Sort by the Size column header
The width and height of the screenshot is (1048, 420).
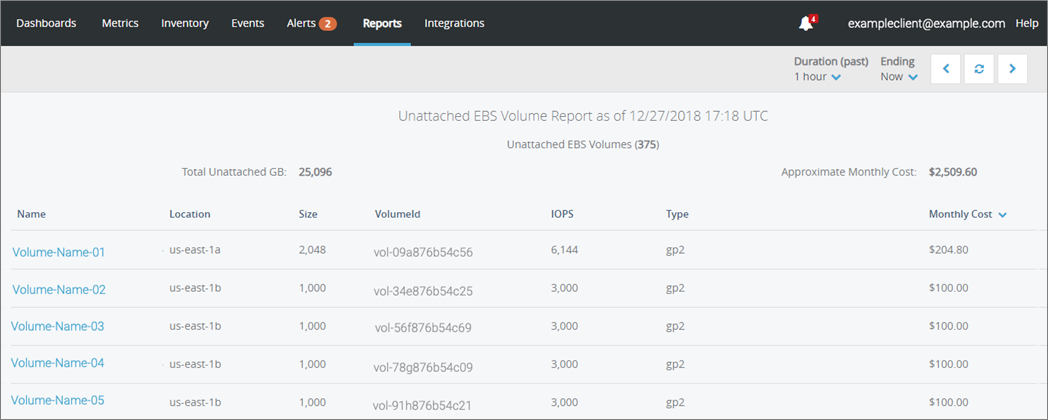coord(308,215)
